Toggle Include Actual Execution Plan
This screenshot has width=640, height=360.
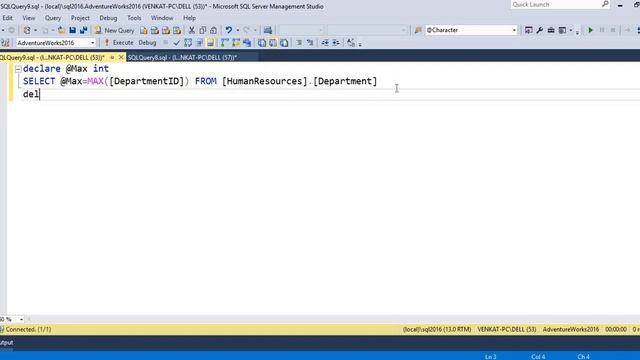(225, 43)
